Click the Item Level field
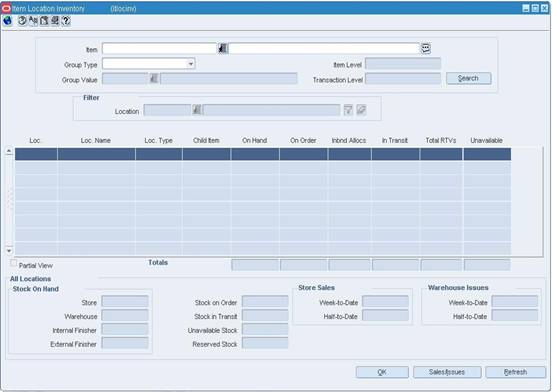 click(x=403, y=64)
